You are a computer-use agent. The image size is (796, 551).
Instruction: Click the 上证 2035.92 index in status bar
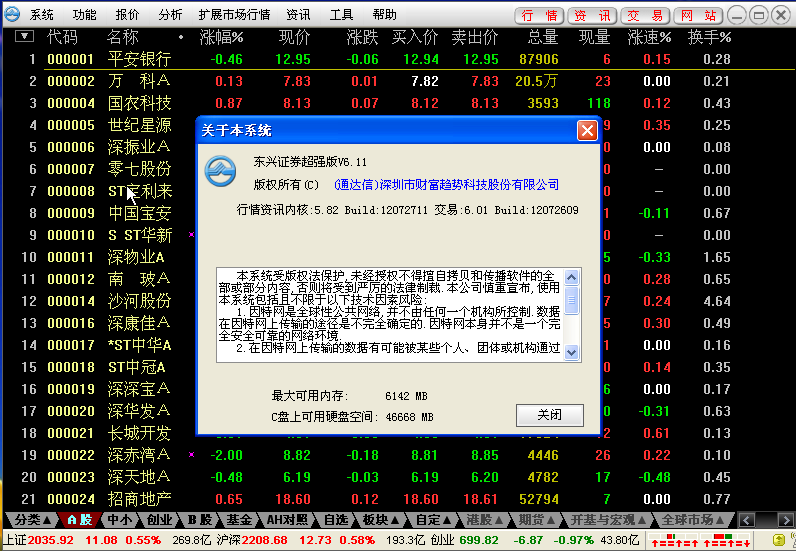39,540
